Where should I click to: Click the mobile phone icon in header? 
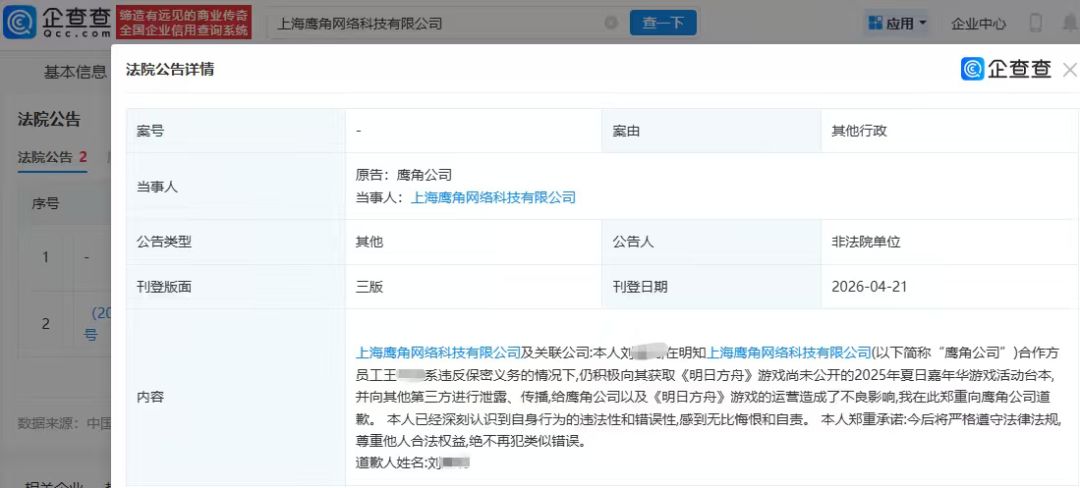tap(1035, 23)
